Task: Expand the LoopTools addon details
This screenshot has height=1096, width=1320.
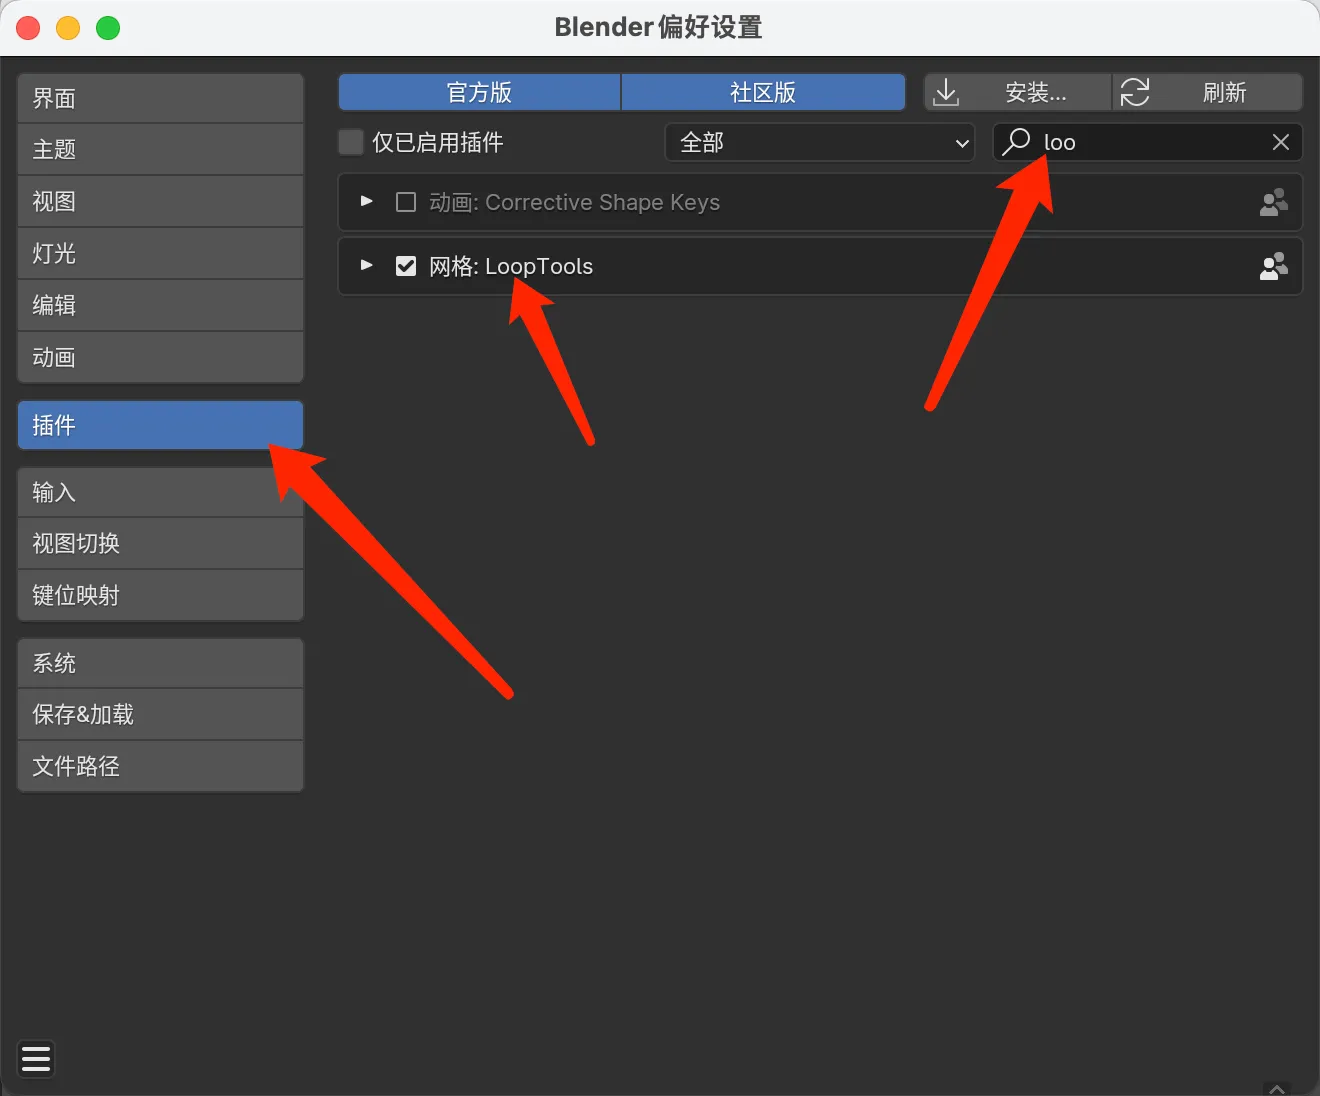Action: 367,266
